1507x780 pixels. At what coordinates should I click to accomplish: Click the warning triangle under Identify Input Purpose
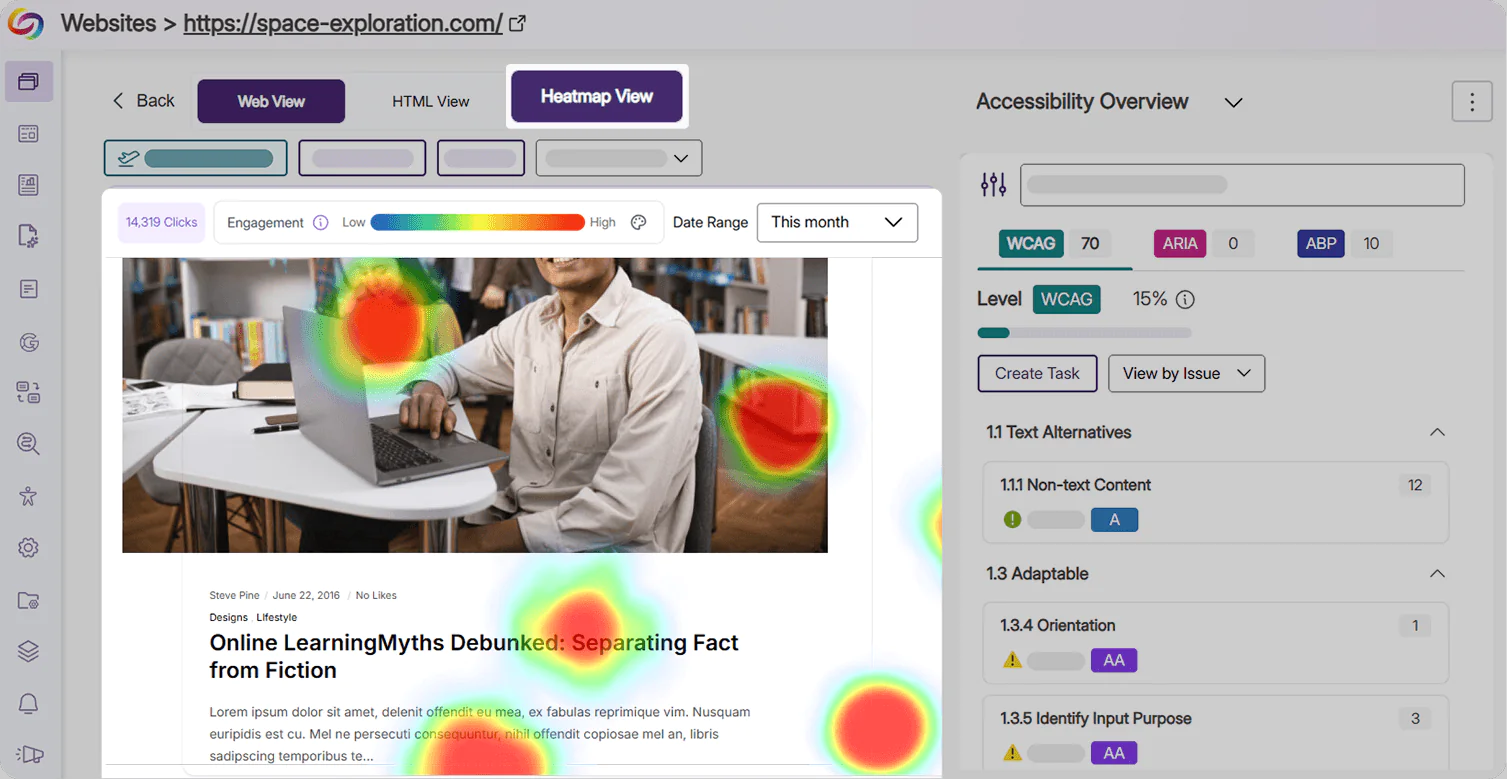click(1012, 753)
